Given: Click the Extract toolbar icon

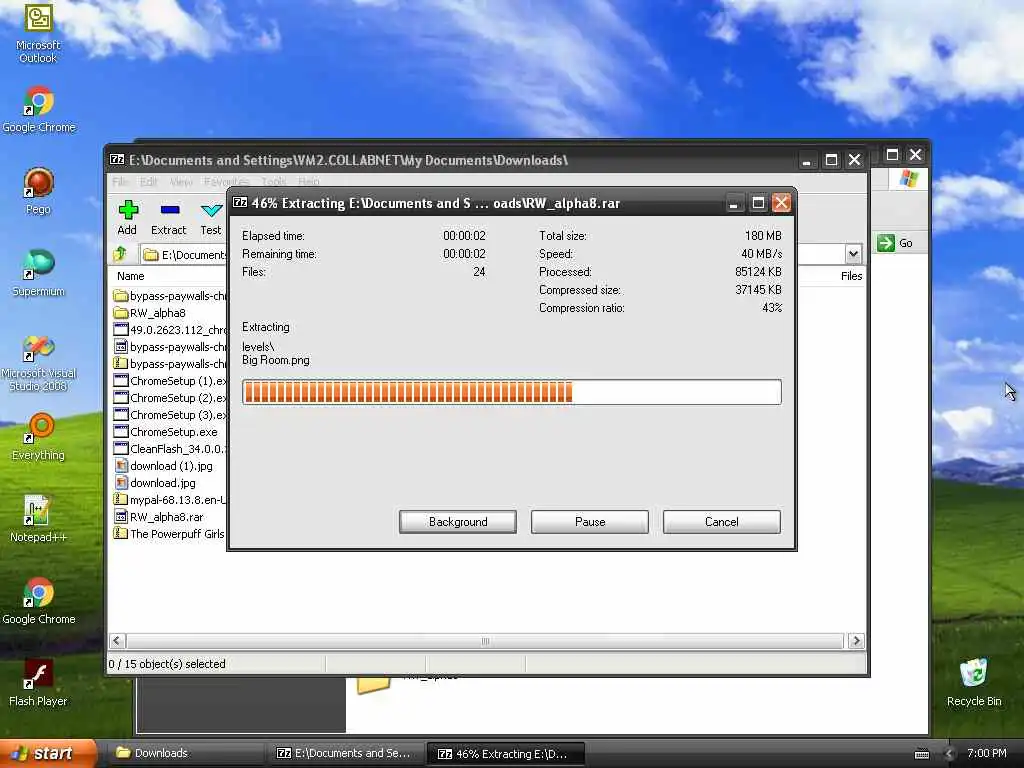Looking at the screenshot, I should (168, 217).
